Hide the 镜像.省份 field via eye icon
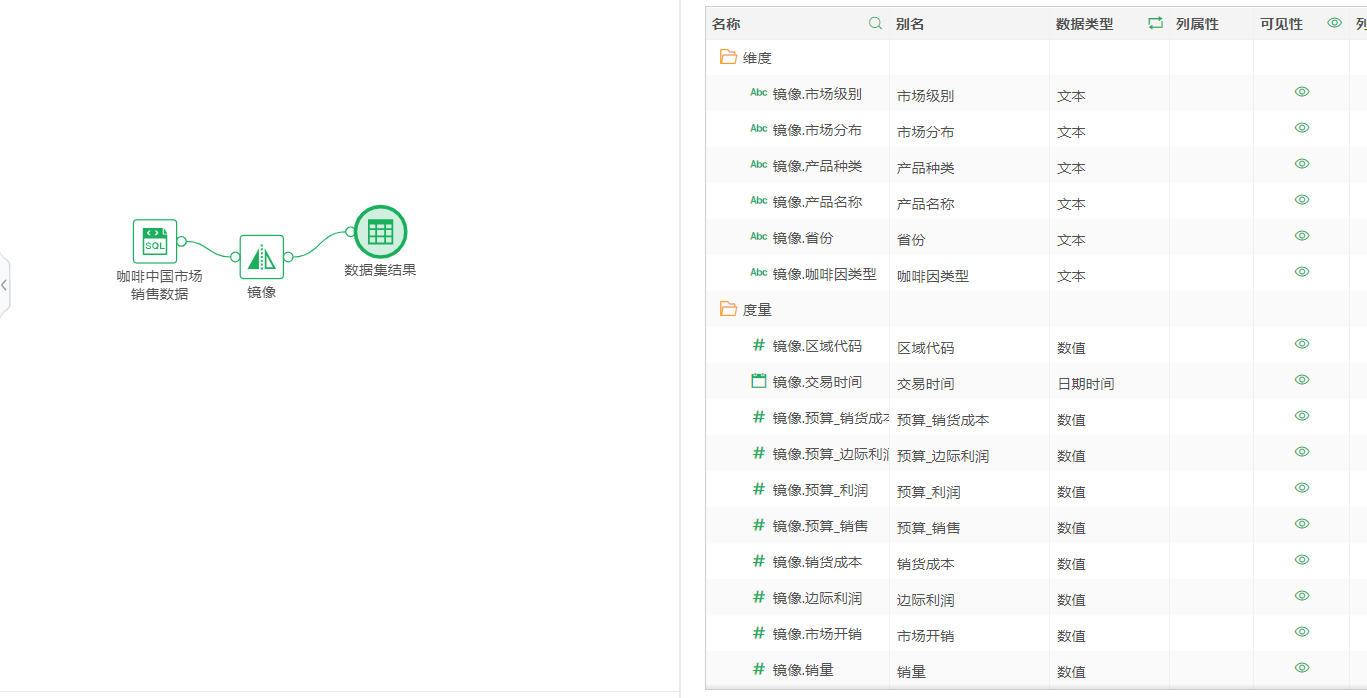The image size is (1367, 698). 1302,236
